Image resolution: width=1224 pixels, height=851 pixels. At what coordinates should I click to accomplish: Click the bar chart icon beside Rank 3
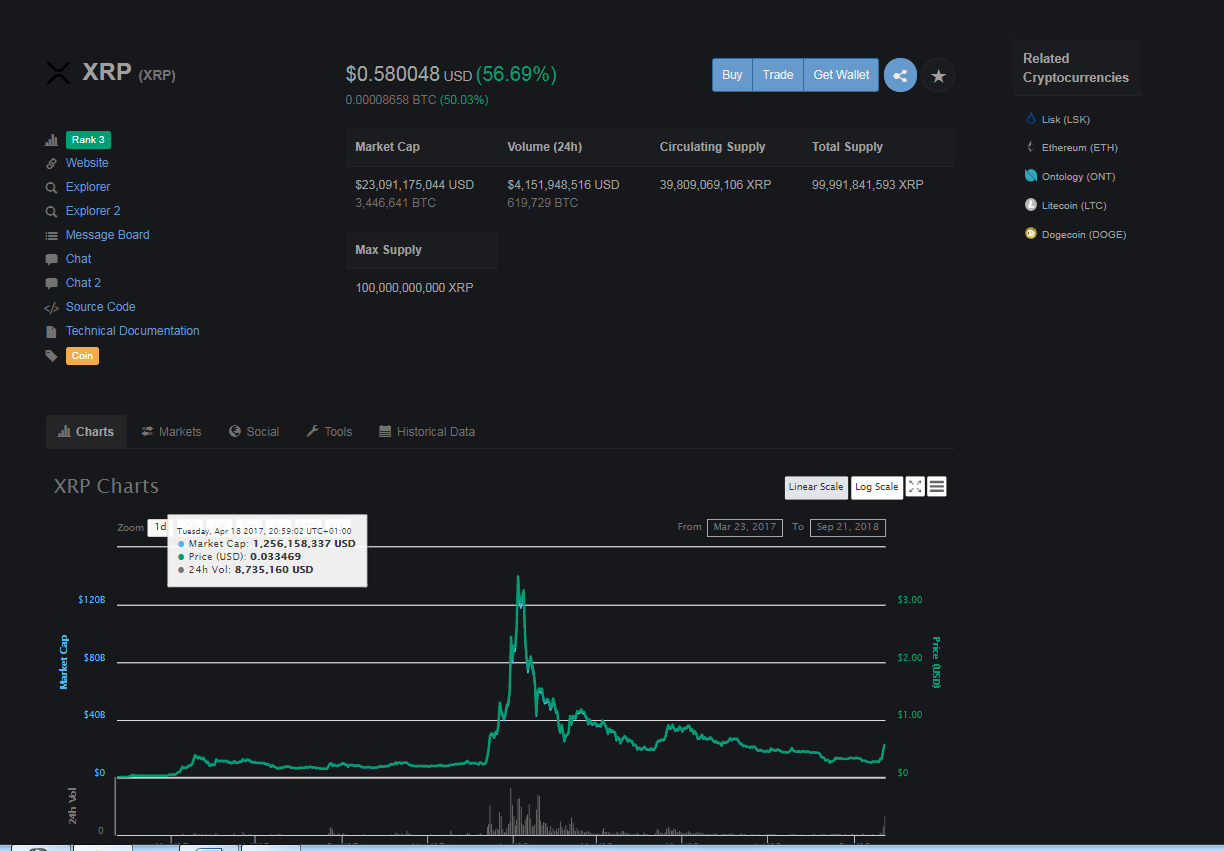pos(51,140)
